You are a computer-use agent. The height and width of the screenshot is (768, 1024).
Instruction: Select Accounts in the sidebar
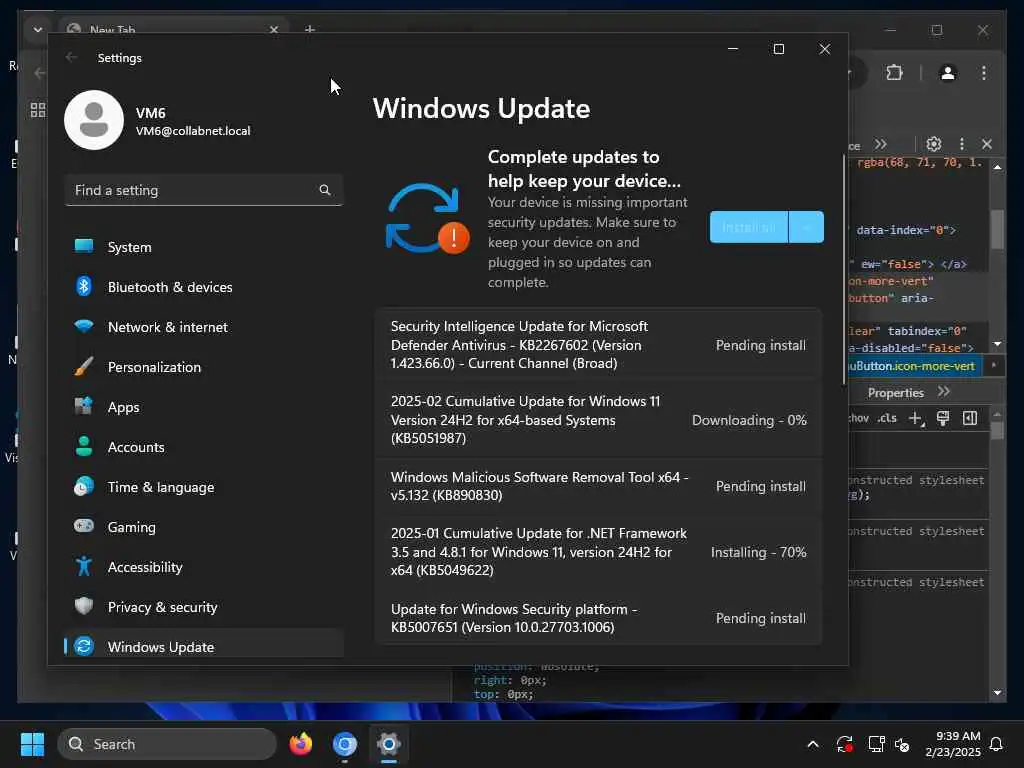(x=204, y=447)
